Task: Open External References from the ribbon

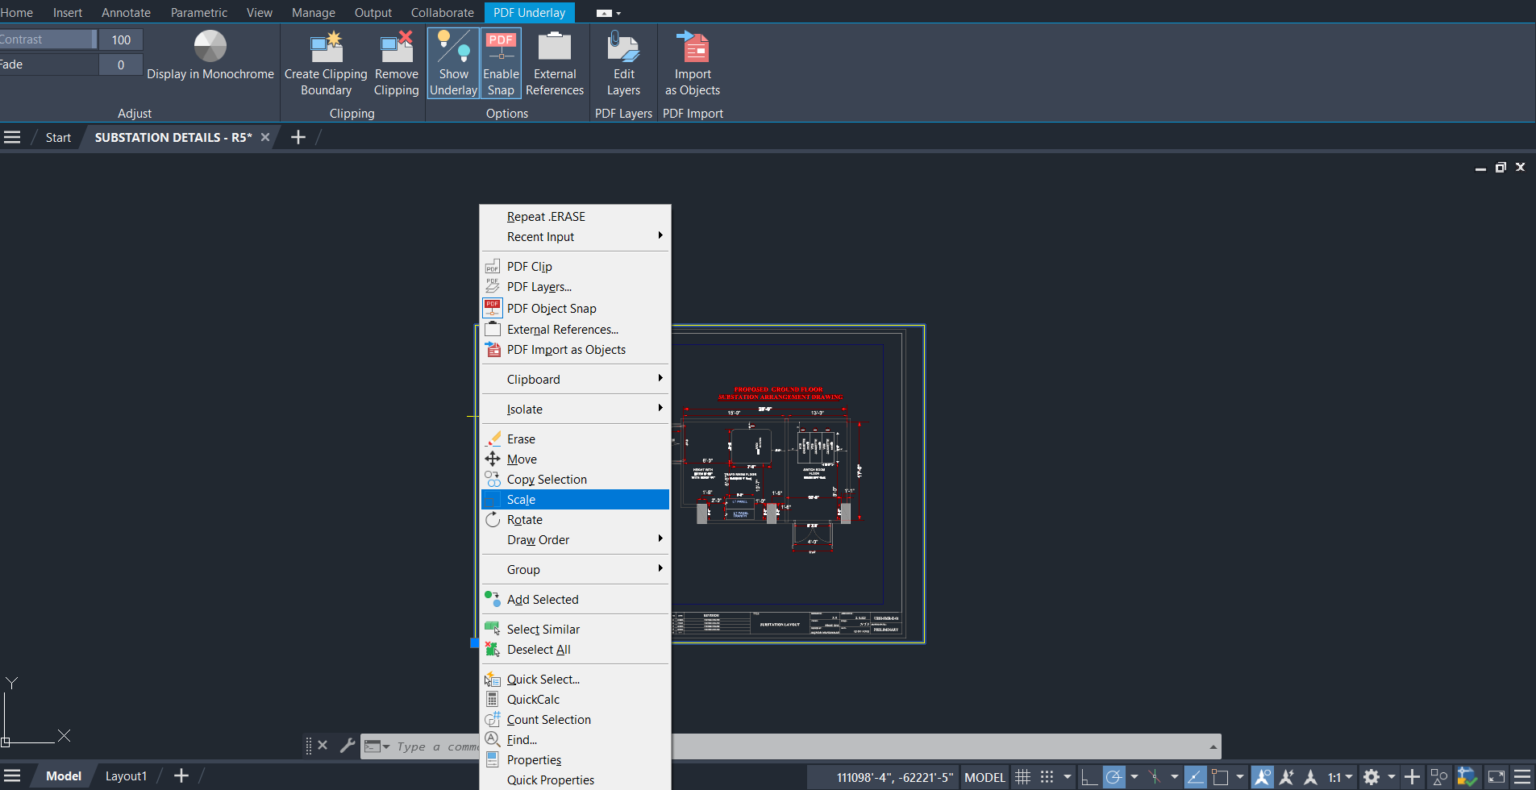Action: pyautogui.click(x=554, y=63)
